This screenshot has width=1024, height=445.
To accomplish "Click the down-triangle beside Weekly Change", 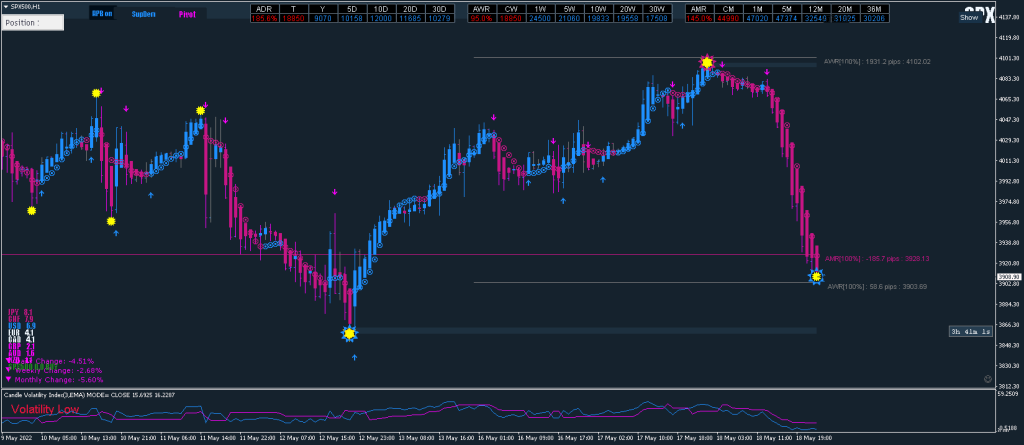I will pyautogui.click(x=9, y=370).
